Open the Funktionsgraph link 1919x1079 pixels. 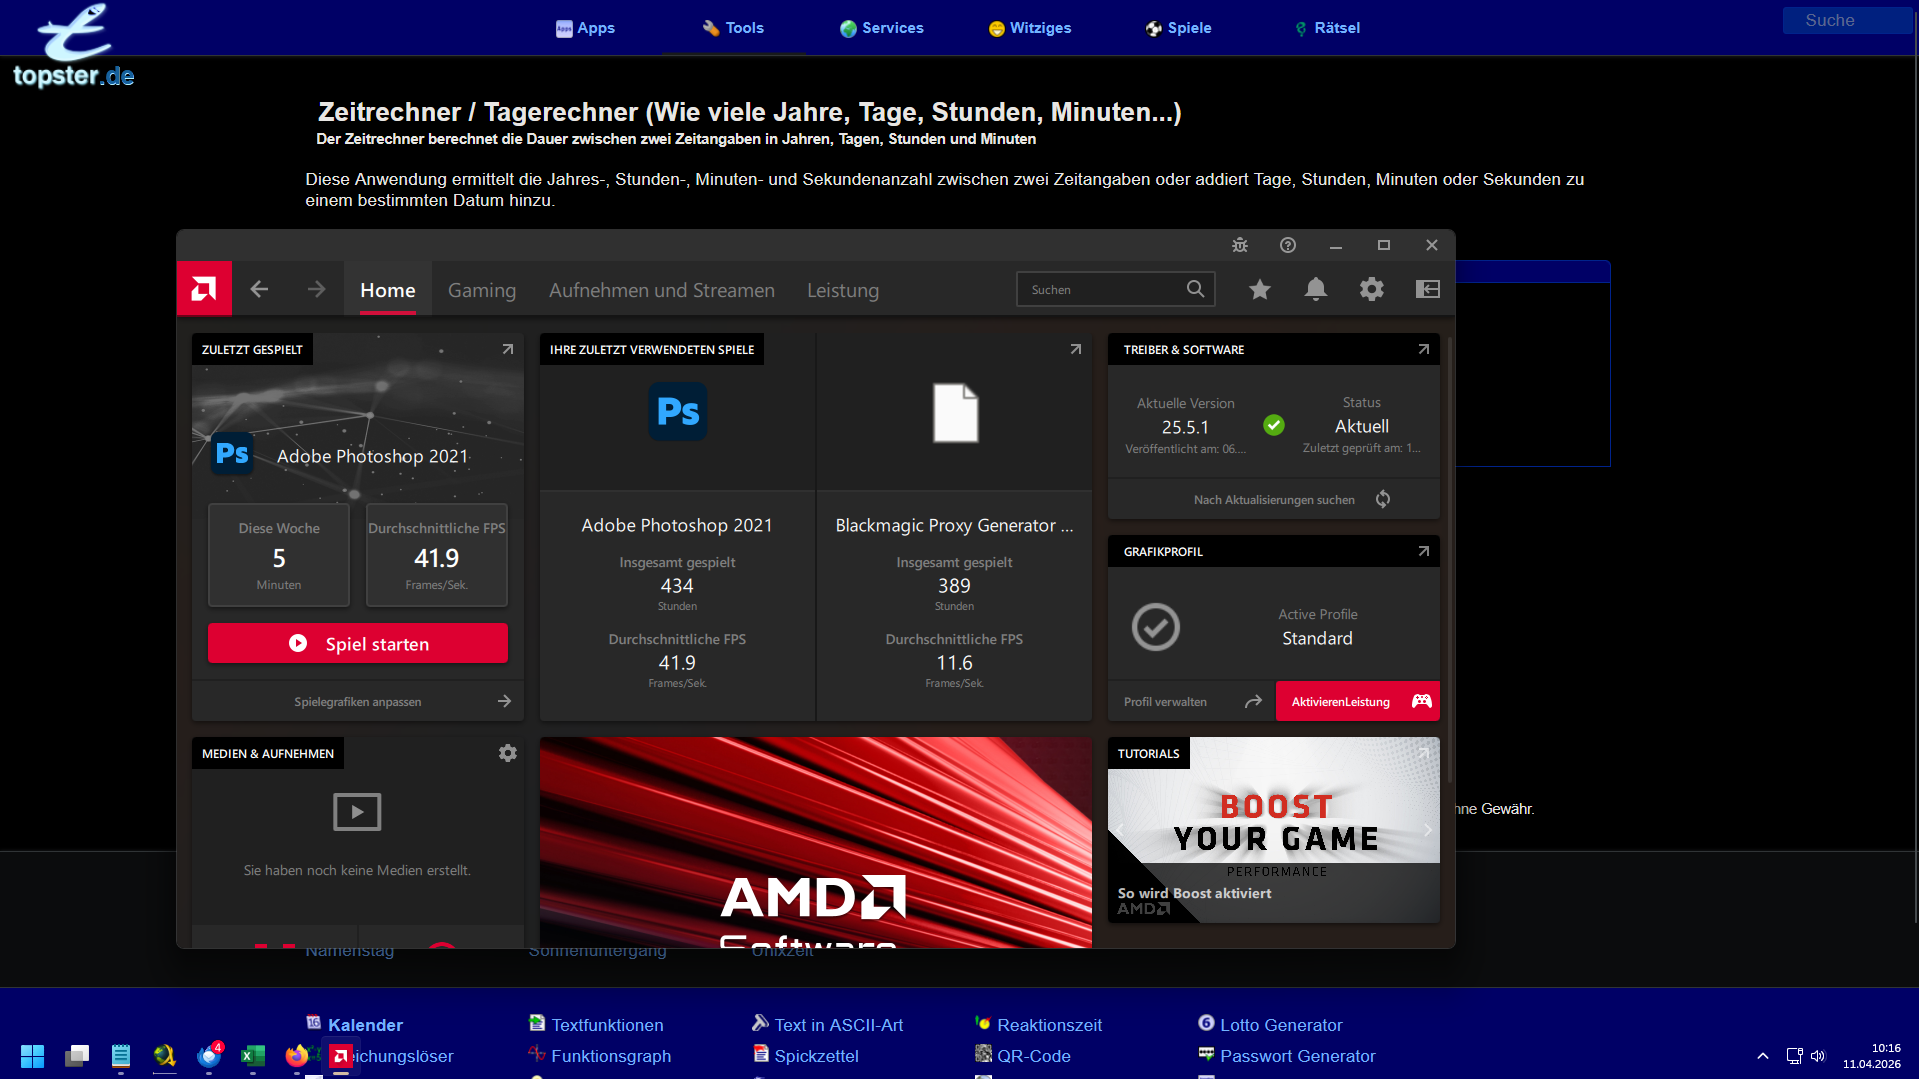(x=611, y=1056)
